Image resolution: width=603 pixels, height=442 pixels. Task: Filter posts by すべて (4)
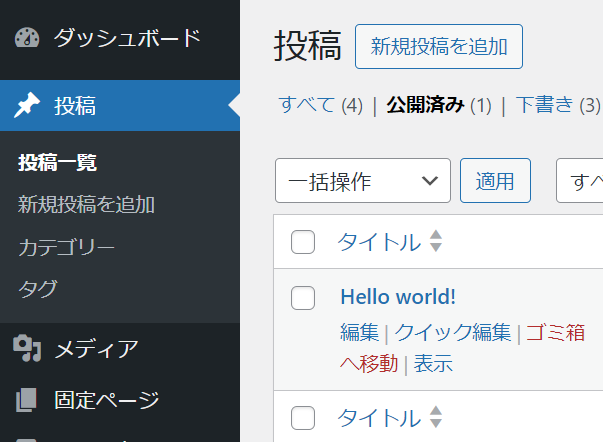click(x=321, y=105)
